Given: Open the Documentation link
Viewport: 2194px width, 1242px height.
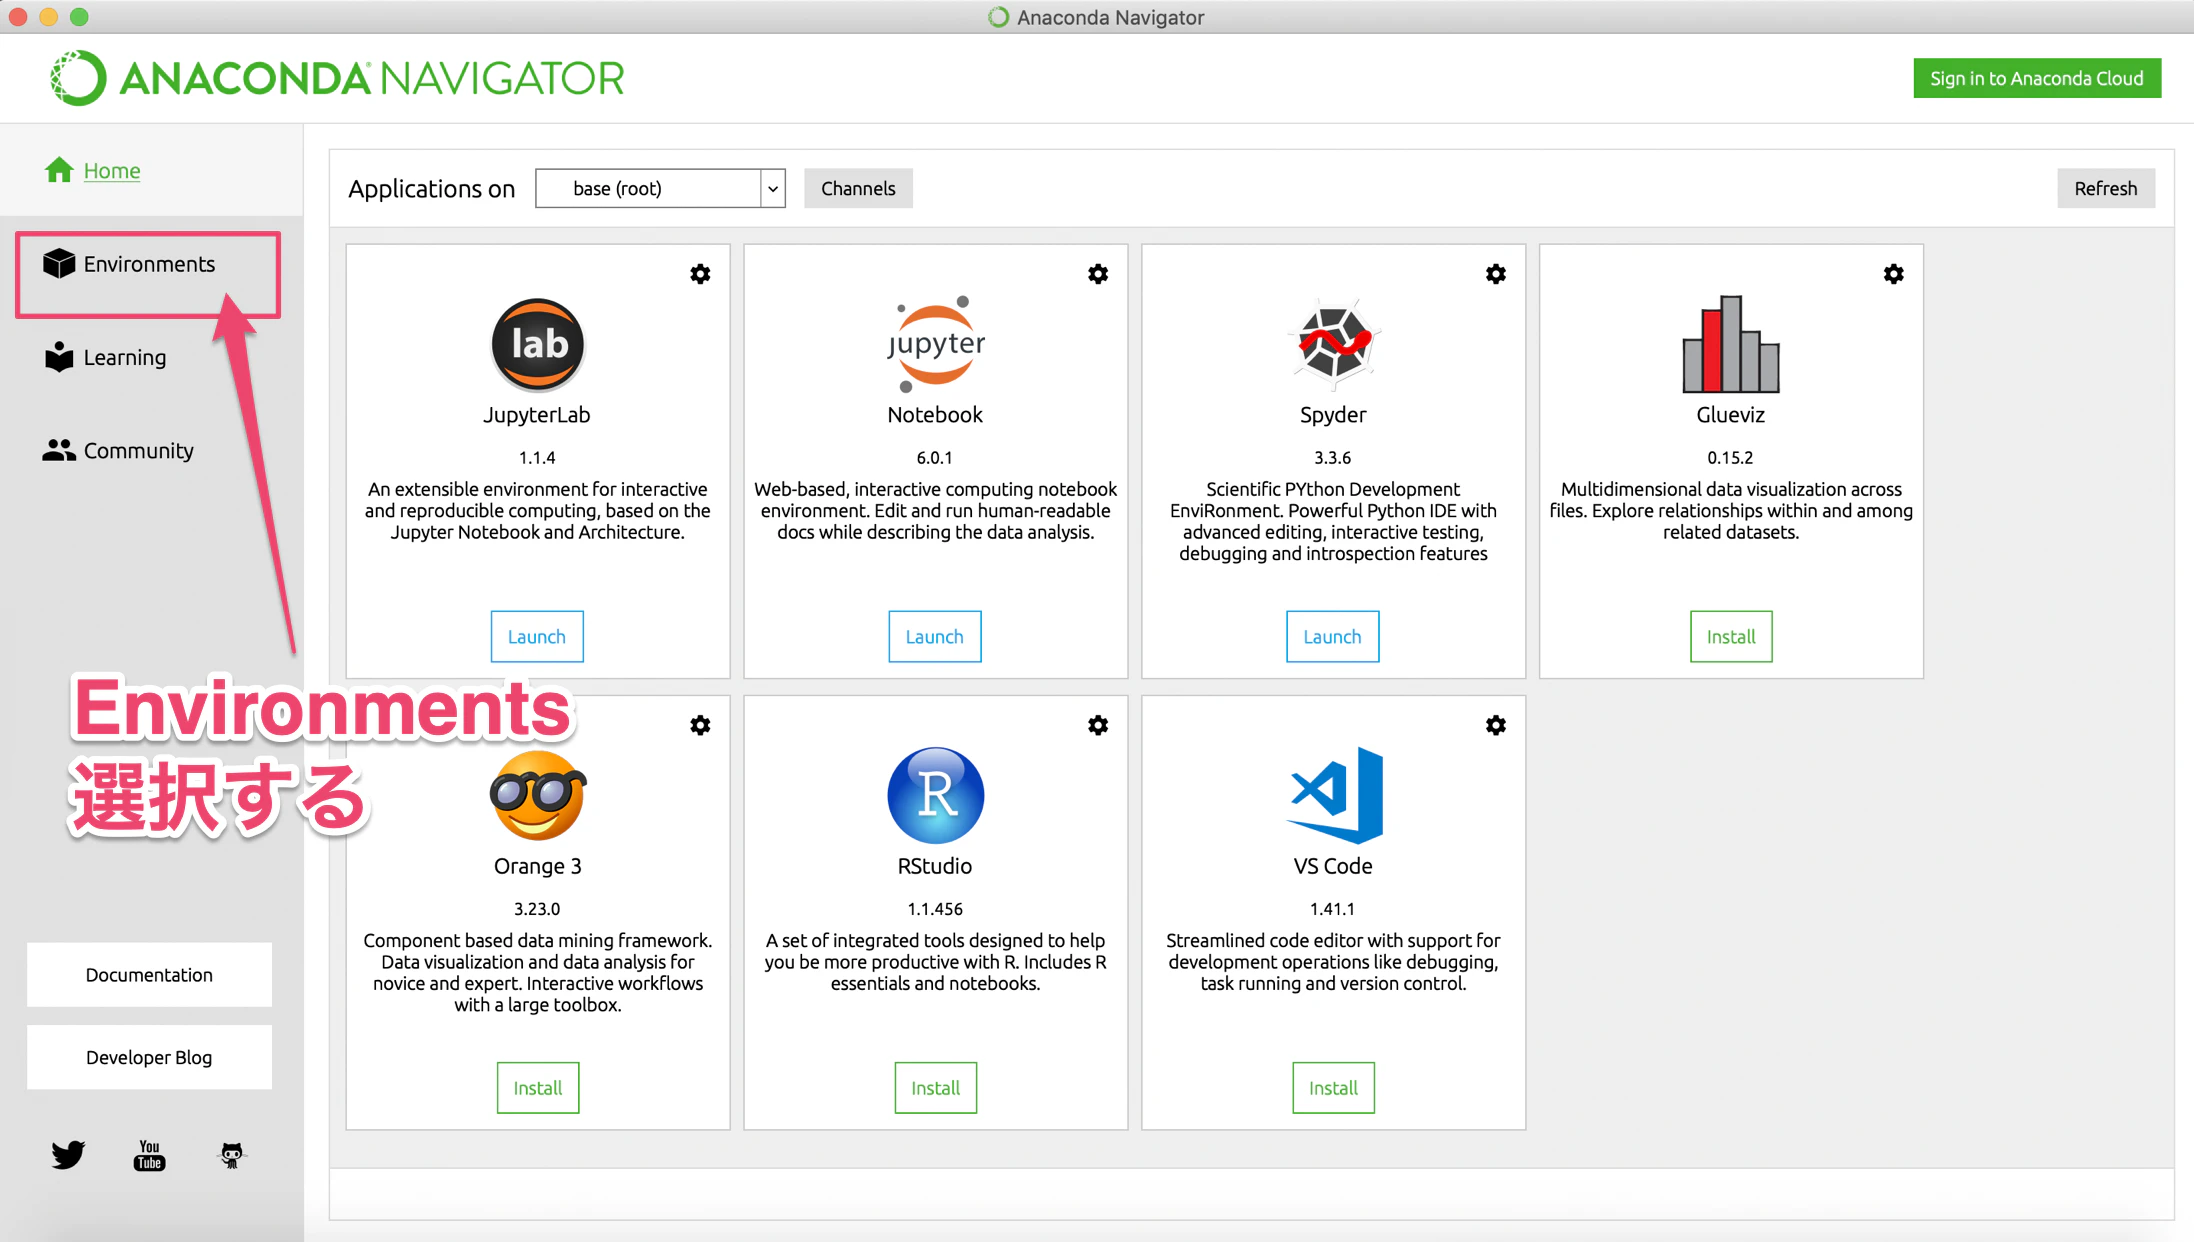Looking at the screenshot, I should point(149,975).
